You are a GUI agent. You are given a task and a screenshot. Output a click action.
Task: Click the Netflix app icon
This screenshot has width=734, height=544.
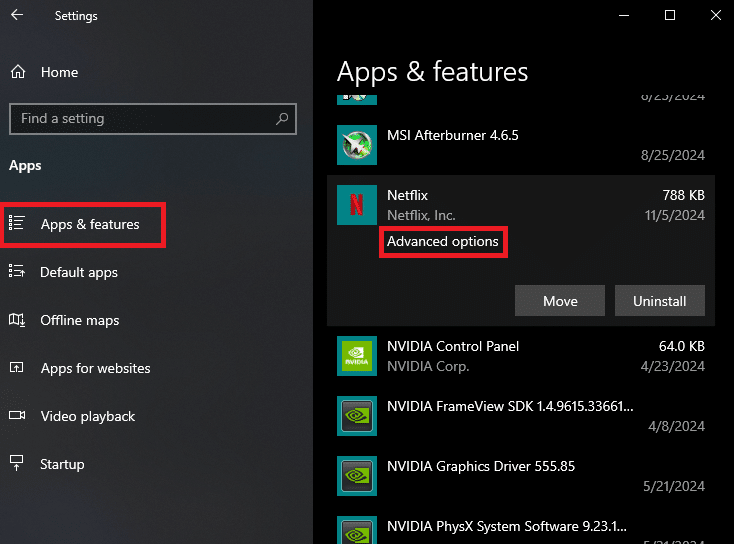pyautogui.click(x=357, y=205)
